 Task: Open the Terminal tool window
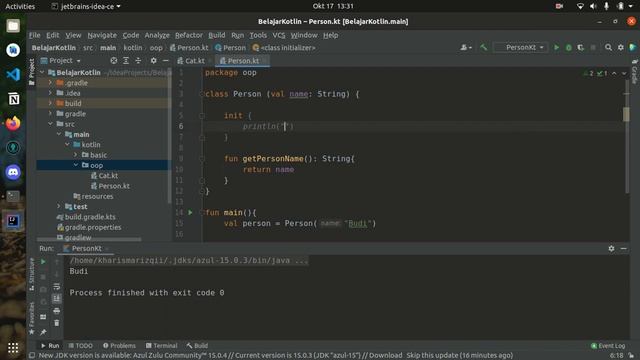[161, 345]
